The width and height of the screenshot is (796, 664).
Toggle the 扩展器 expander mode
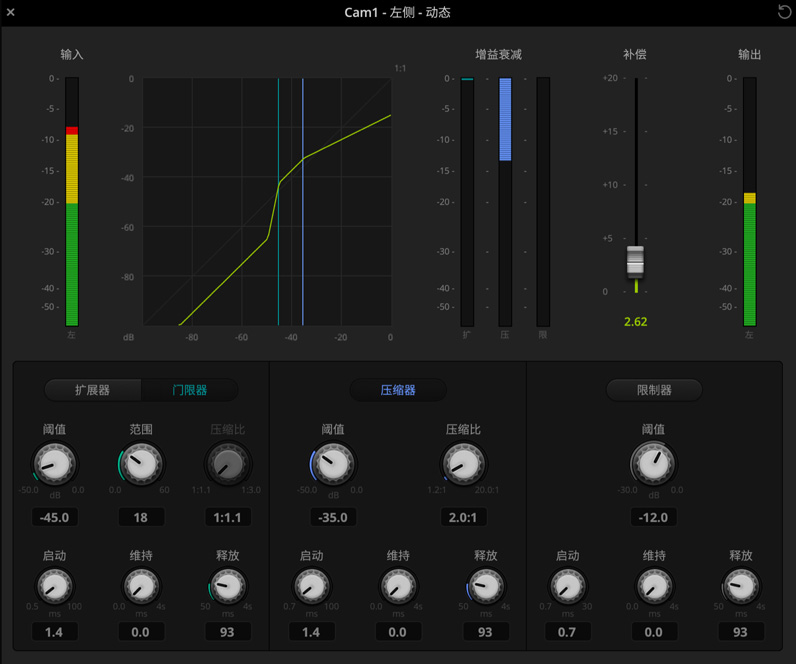pos(93,390)
